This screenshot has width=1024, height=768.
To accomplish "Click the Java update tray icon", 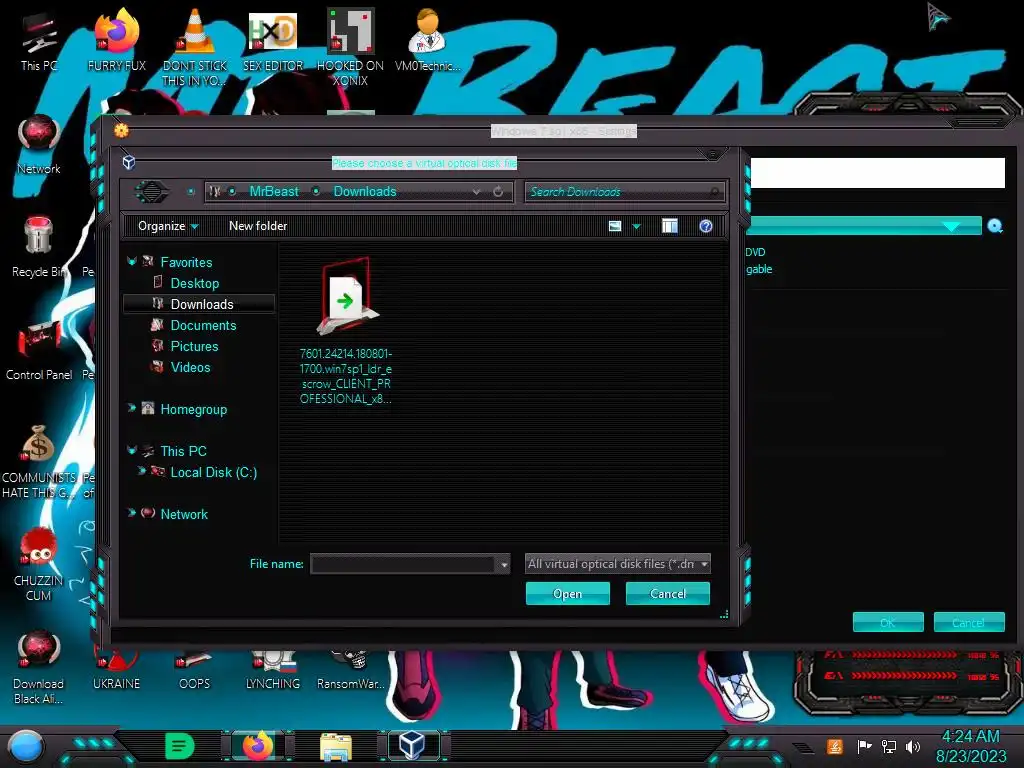I will pyautogui.click(x=835, y=746).
